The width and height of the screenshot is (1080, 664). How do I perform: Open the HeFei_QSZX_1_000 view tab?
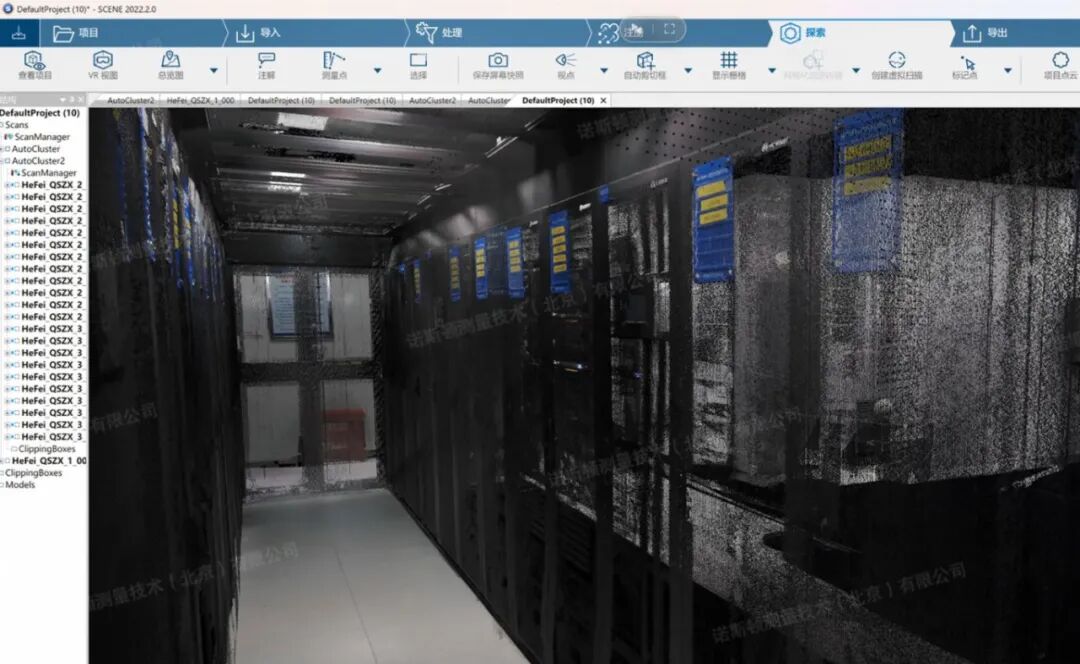click(200, 101)
